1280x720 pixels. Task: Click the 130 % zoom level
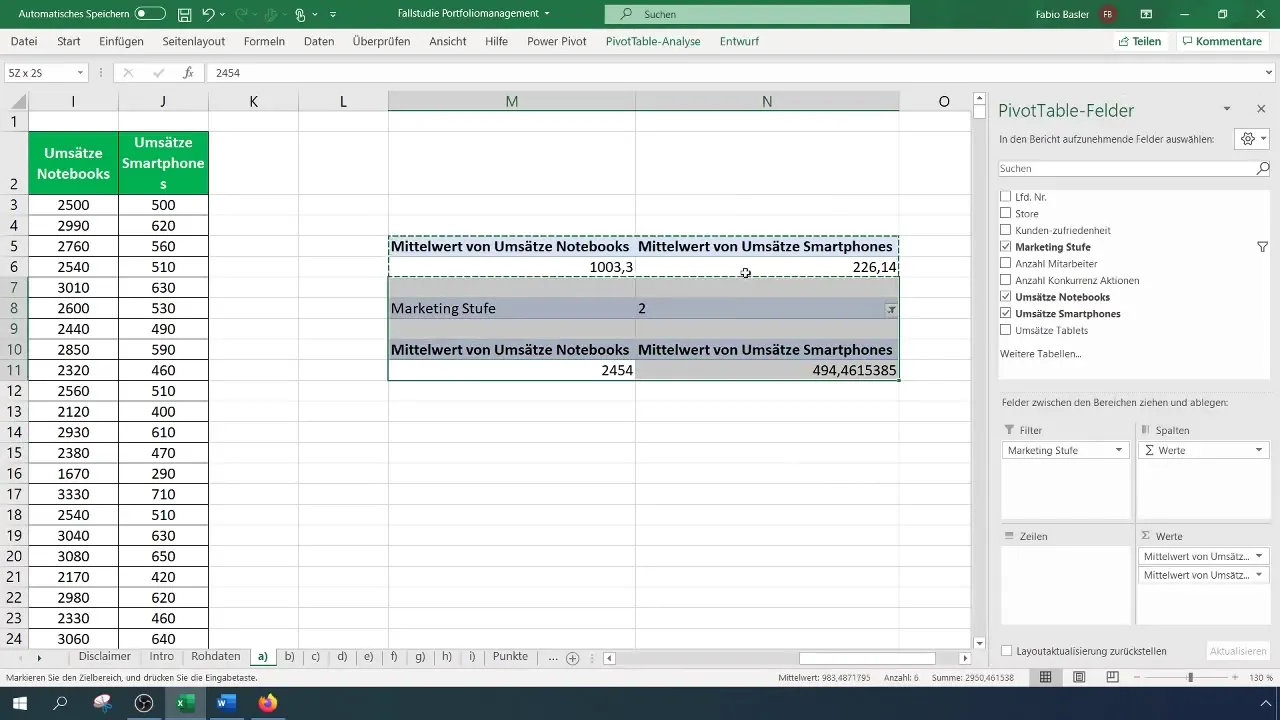point(1260,678)
